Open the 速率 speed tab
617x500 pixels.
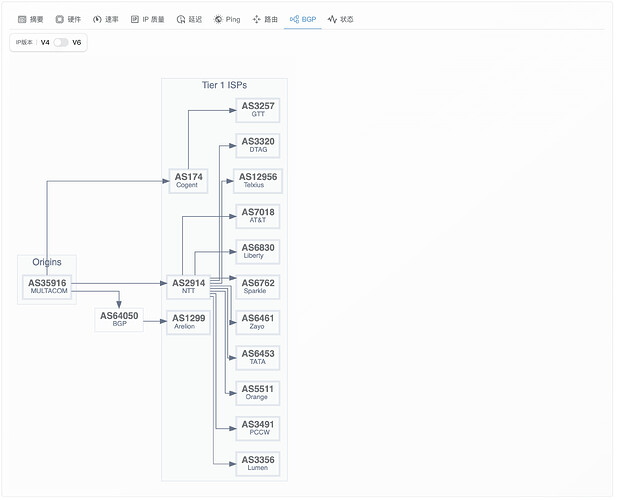point(105,19)
